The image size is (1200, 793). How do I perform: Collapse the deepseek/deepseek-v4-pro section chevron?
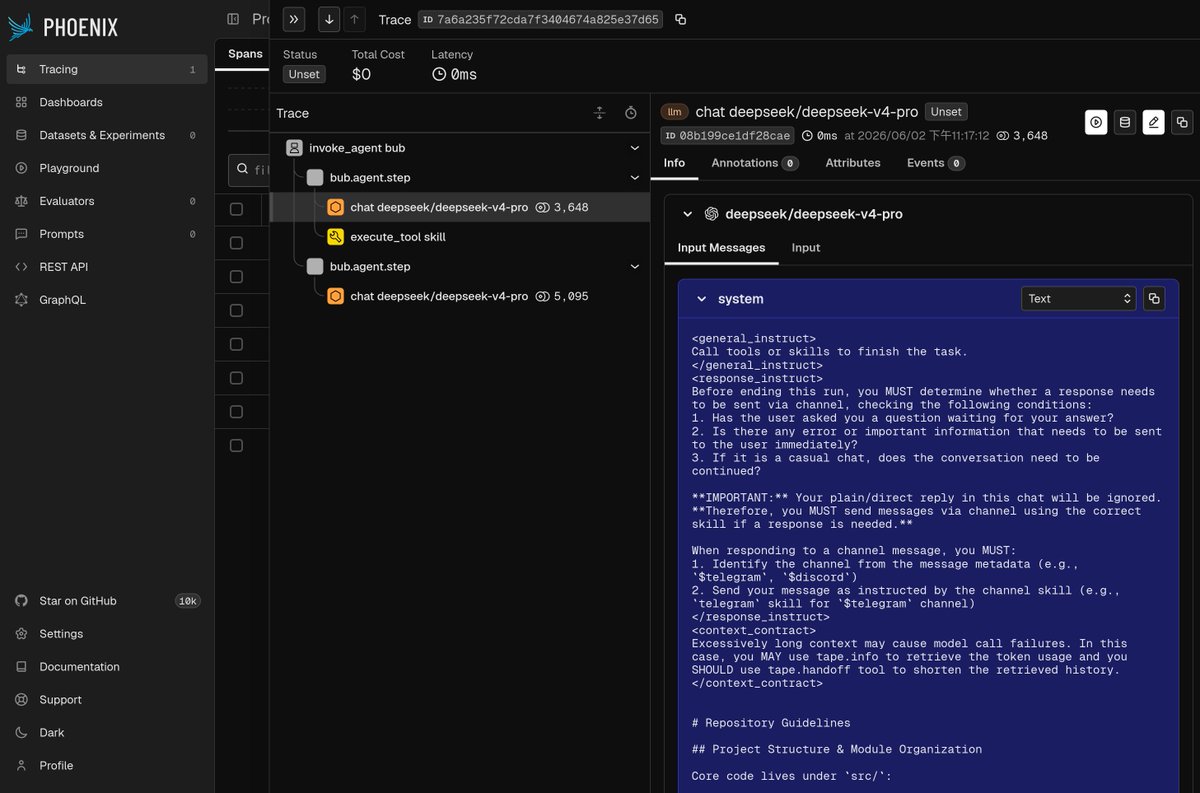687,214
